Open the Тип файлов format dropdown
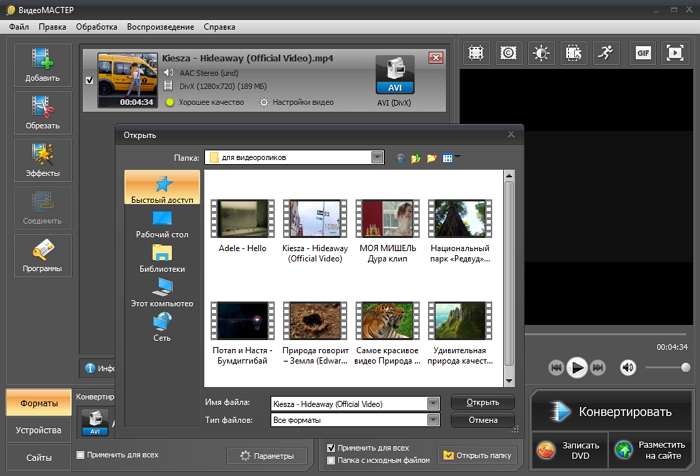This screenshot has height=476, width=700. [x=433, y=421]
